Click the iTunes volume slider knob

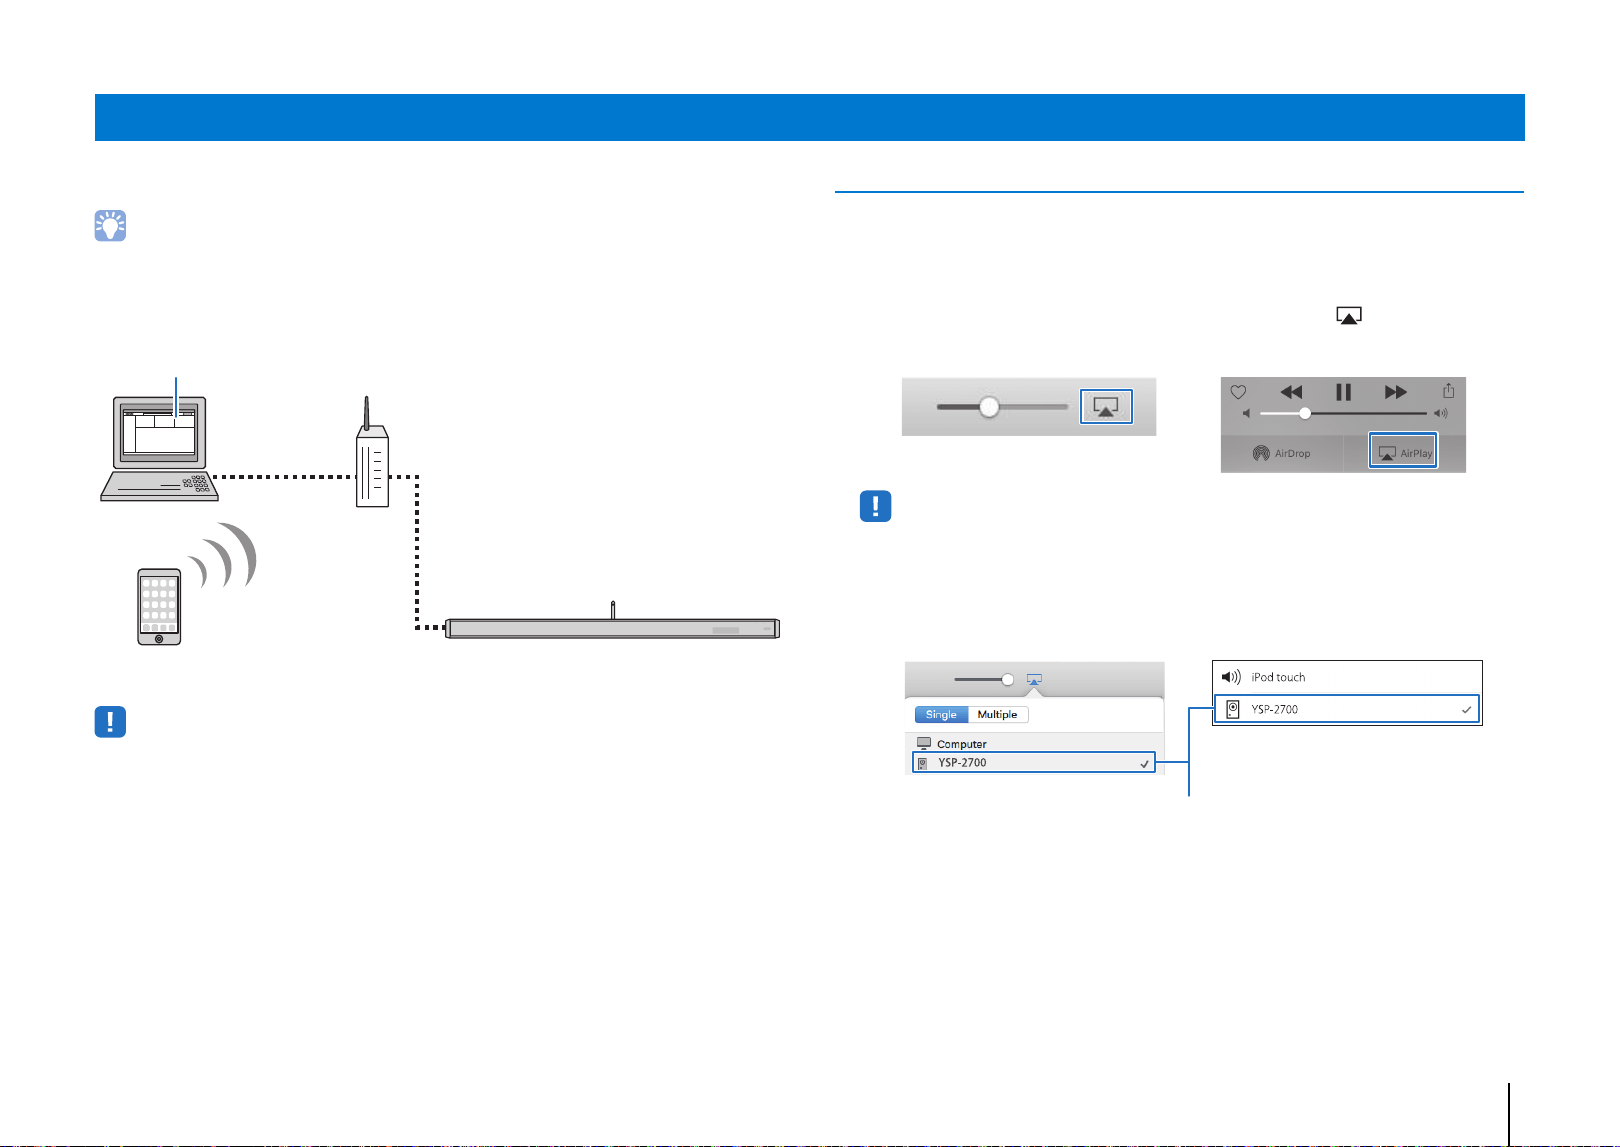pyautogui.click(x=989, y=407)
